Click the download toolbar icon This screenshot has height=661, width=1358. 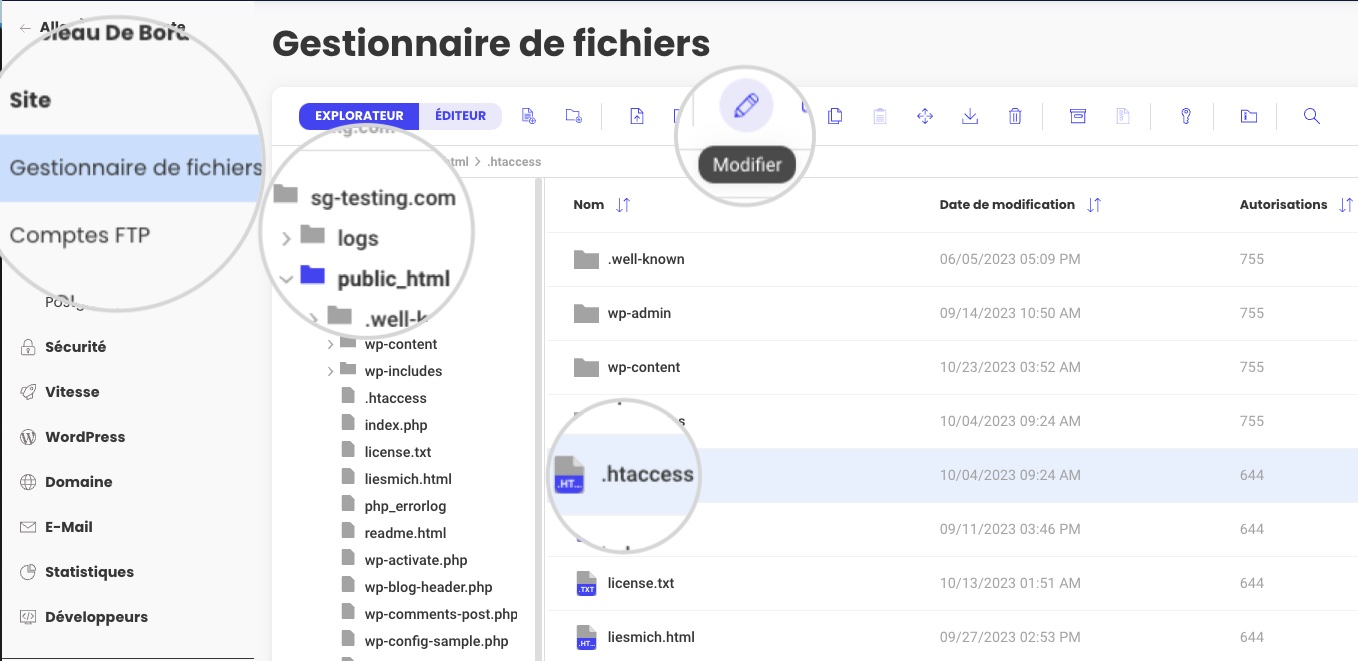click(x=970, y=116)
